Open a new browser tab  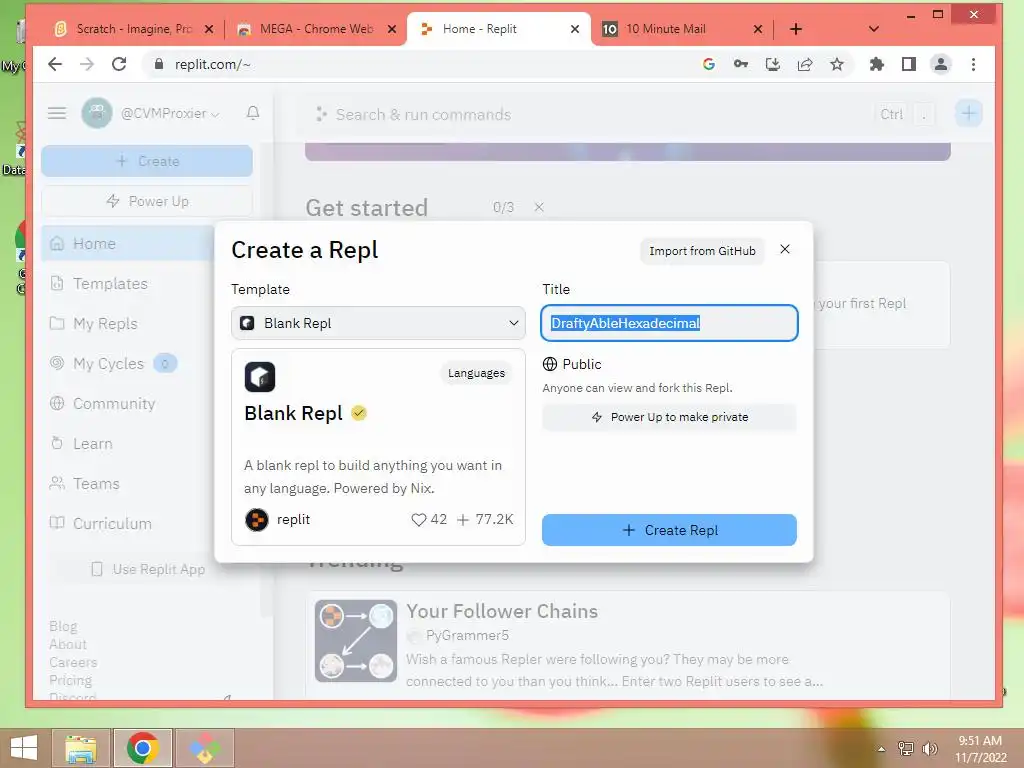tap(795, 29)
